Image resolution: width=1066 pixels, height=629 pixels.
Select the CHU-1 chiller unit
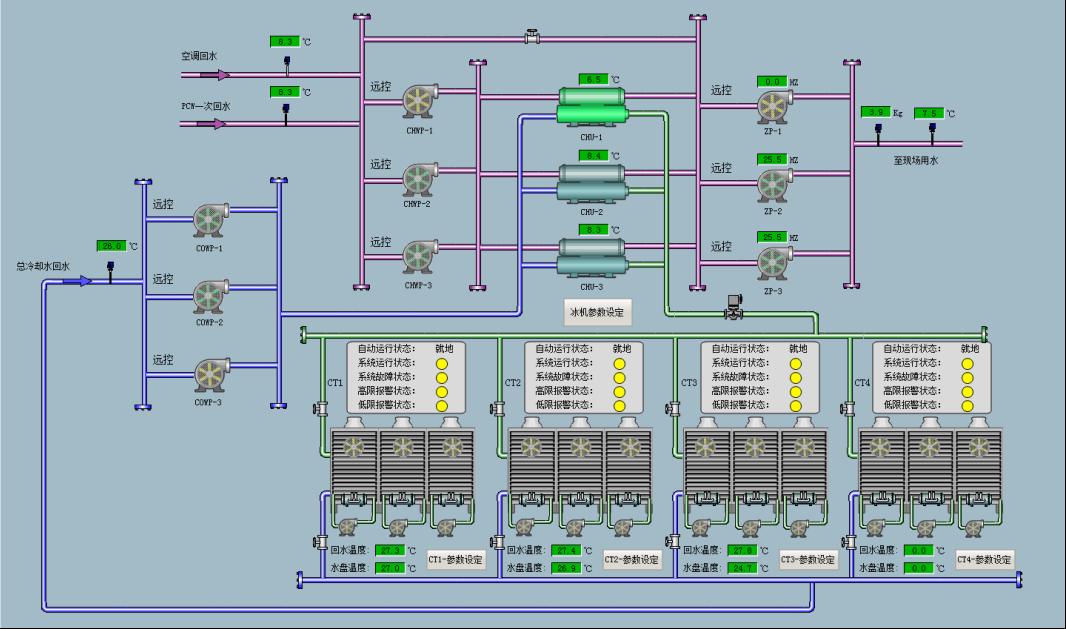click(591, 106)
